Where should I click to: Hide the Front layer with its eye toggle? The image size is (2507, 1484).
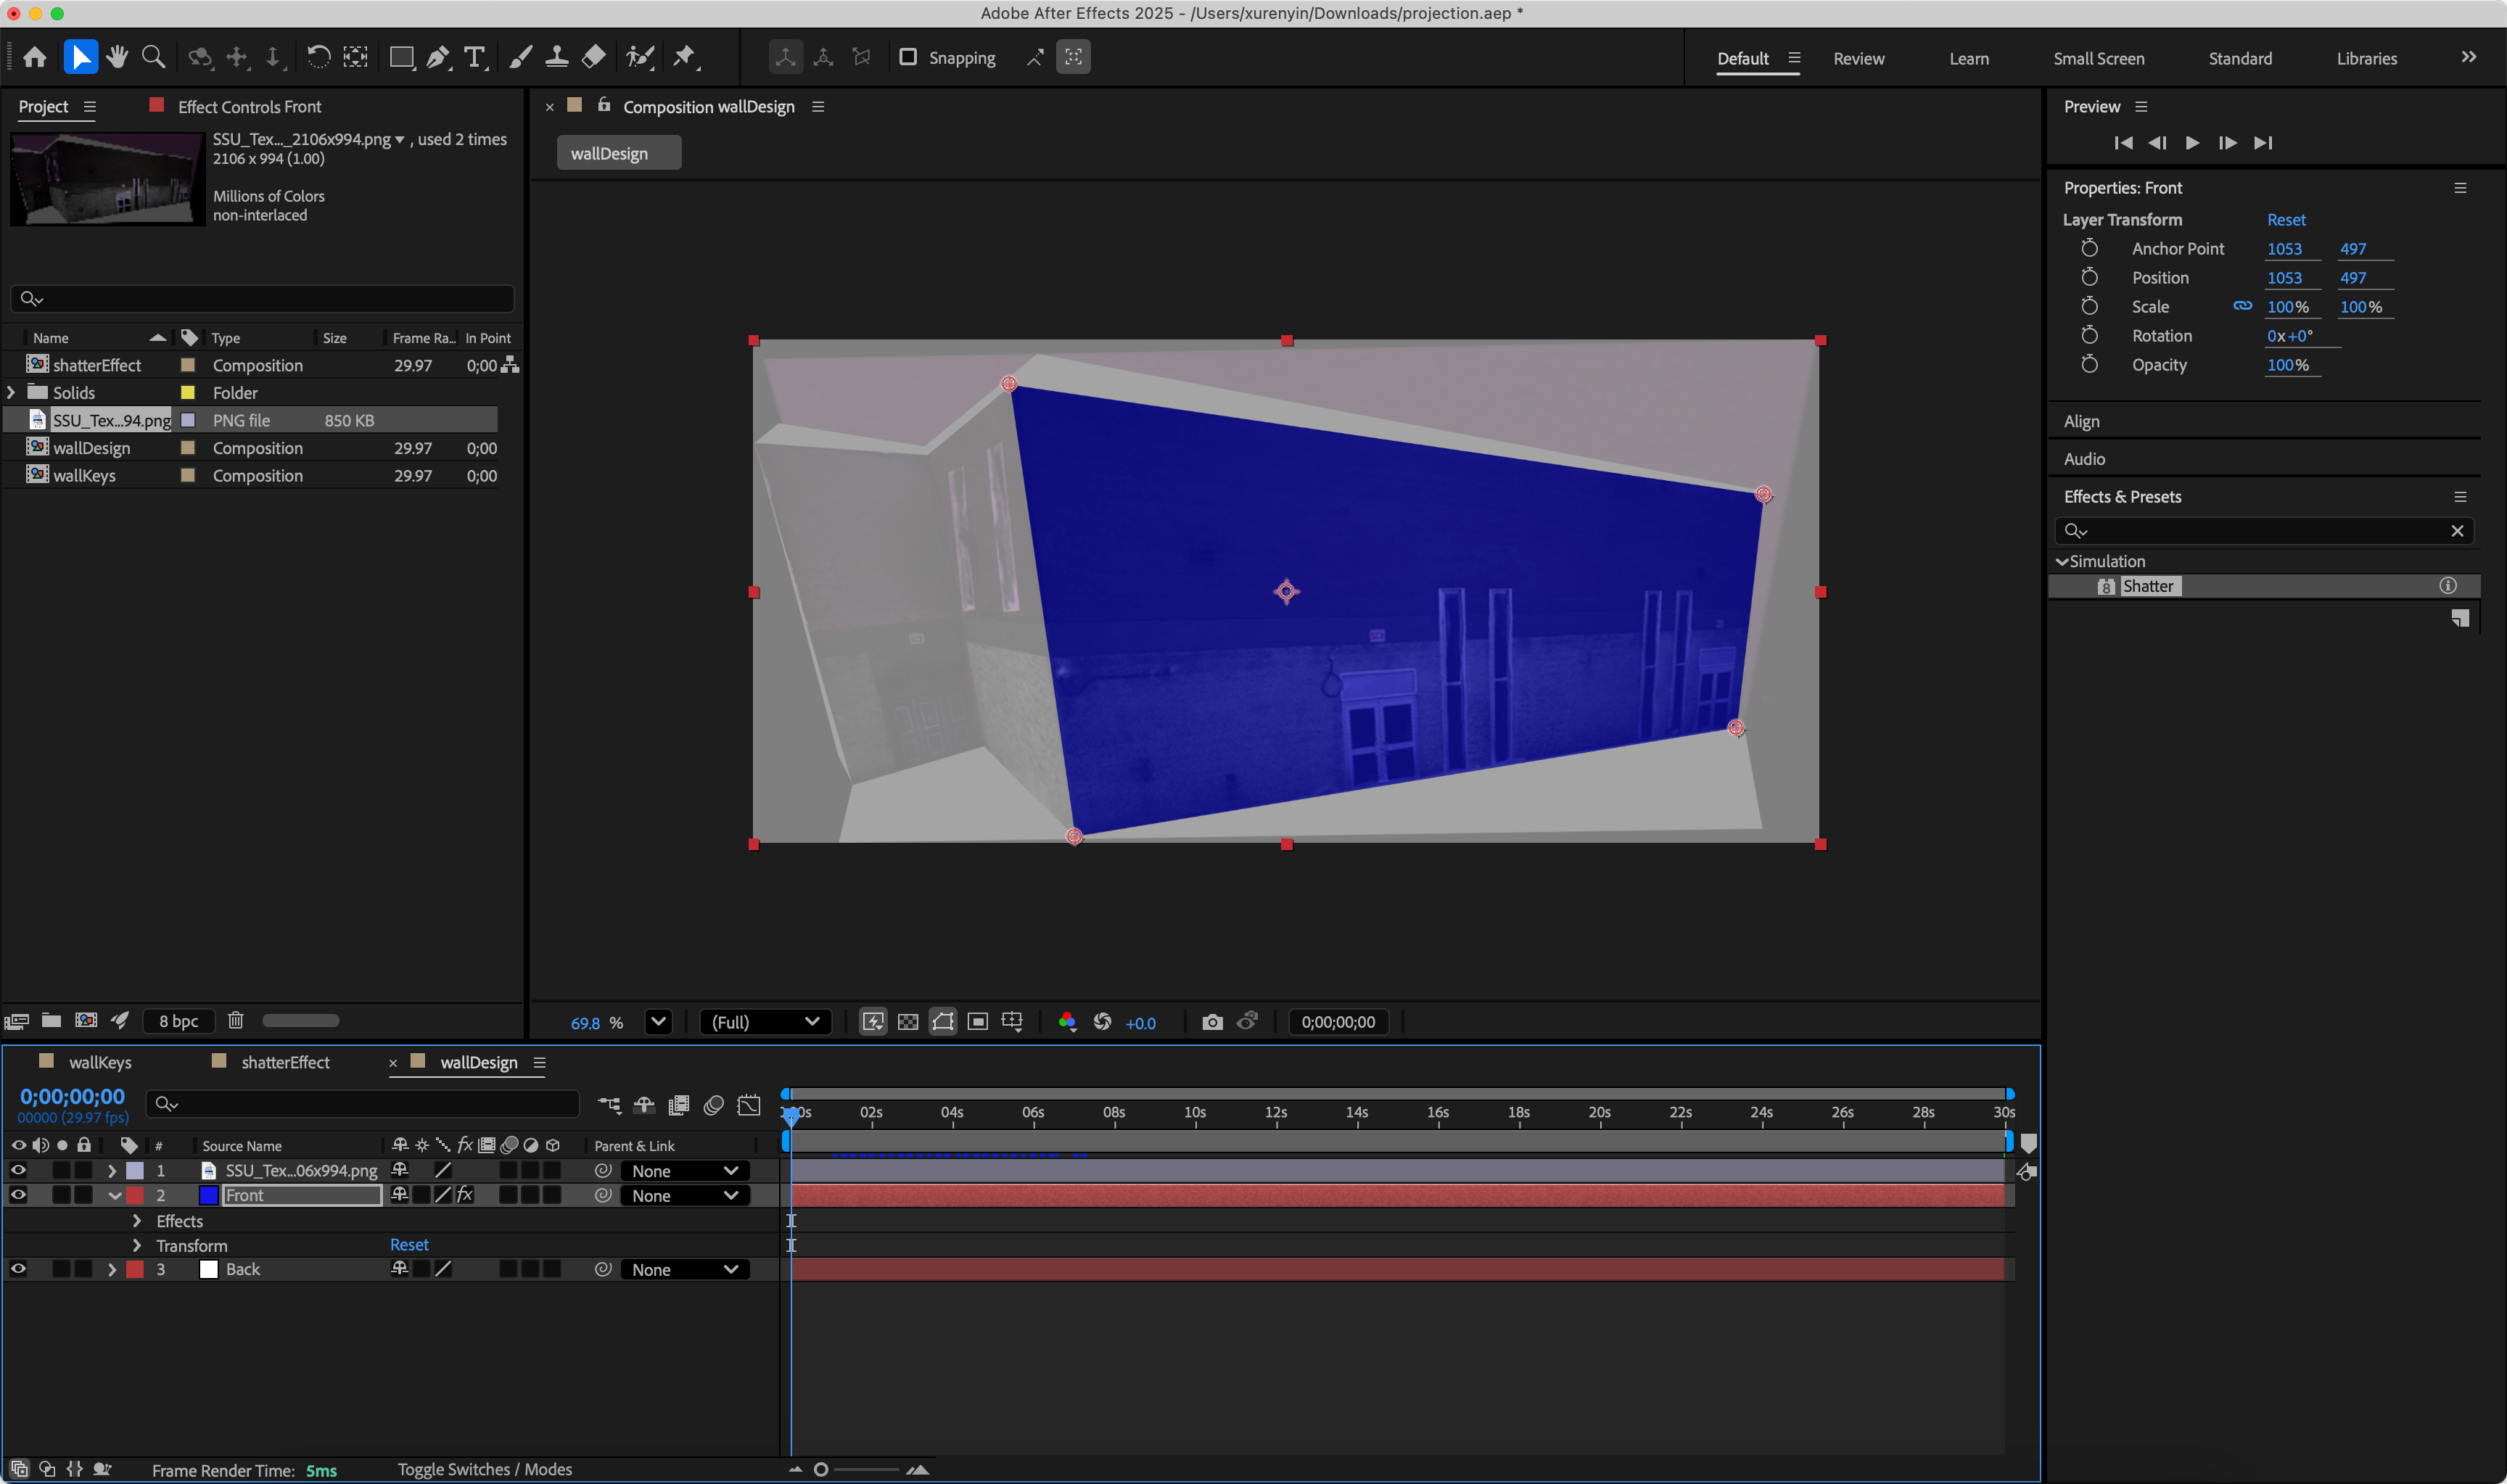[x=18, y=1195]
